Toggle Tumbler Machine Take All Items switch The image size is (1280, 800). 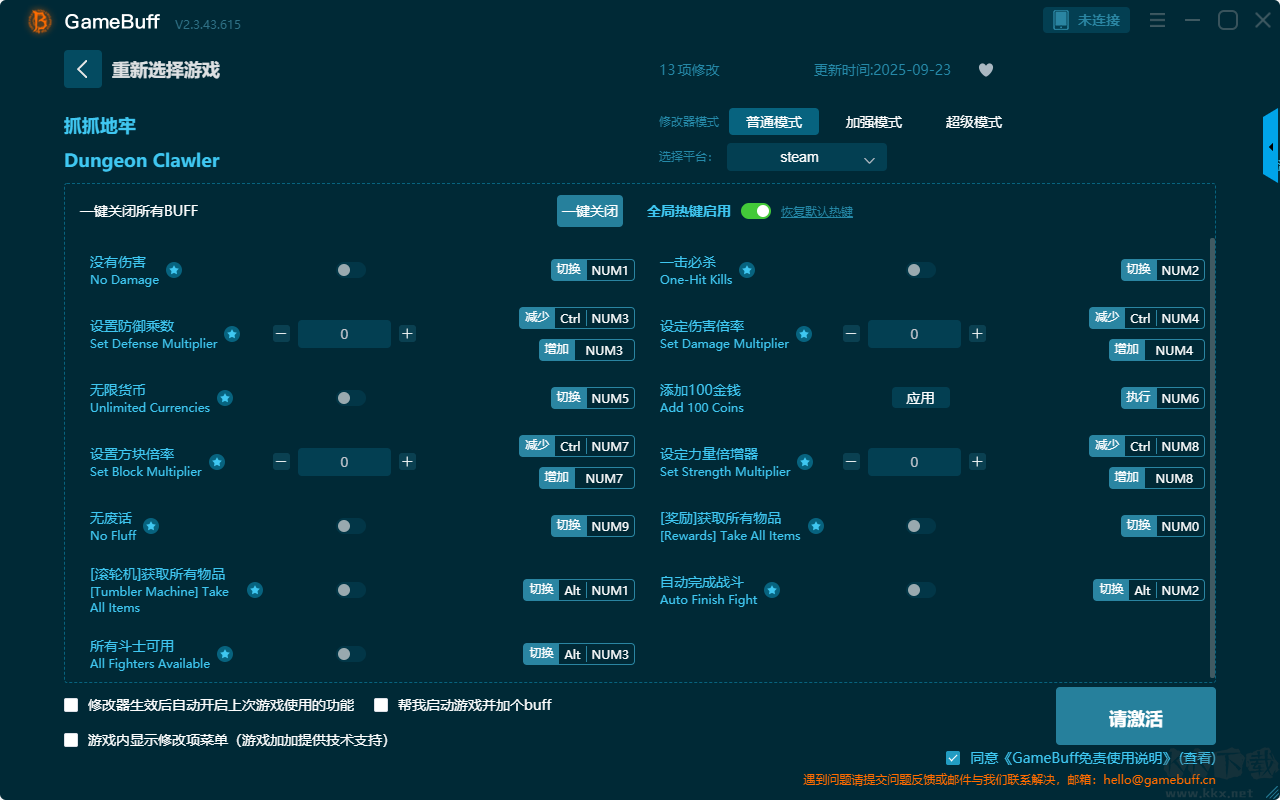tap(351, 590)
